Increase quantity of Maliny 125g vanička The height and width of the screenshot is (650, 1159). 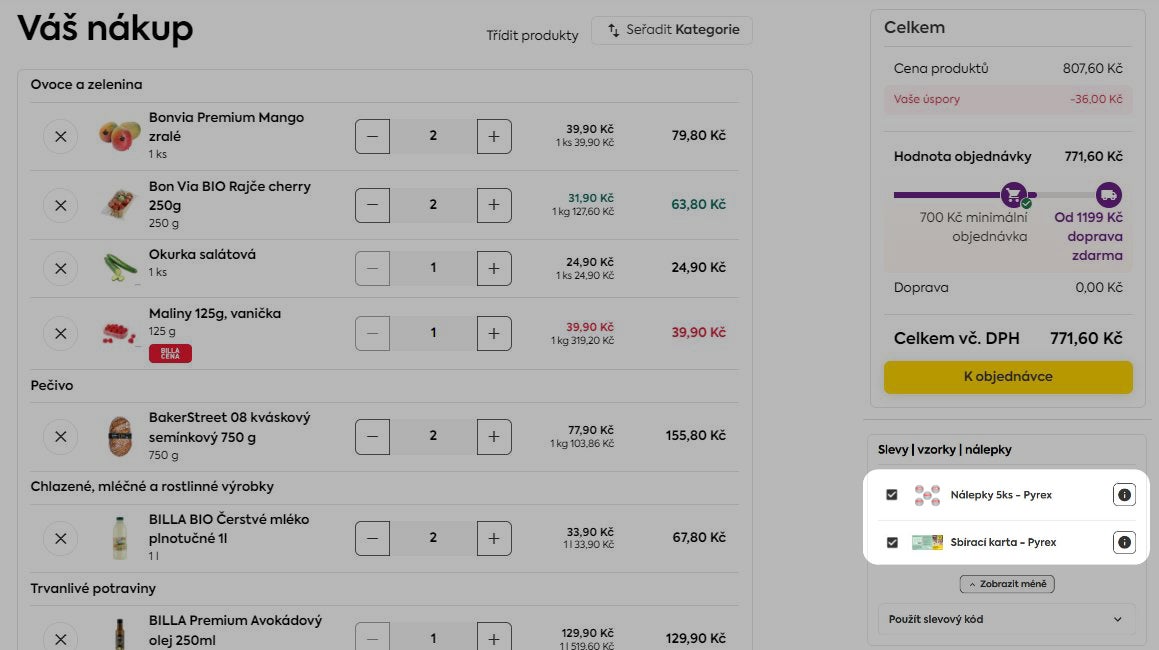pyautogui.click(x=493, y=333)
